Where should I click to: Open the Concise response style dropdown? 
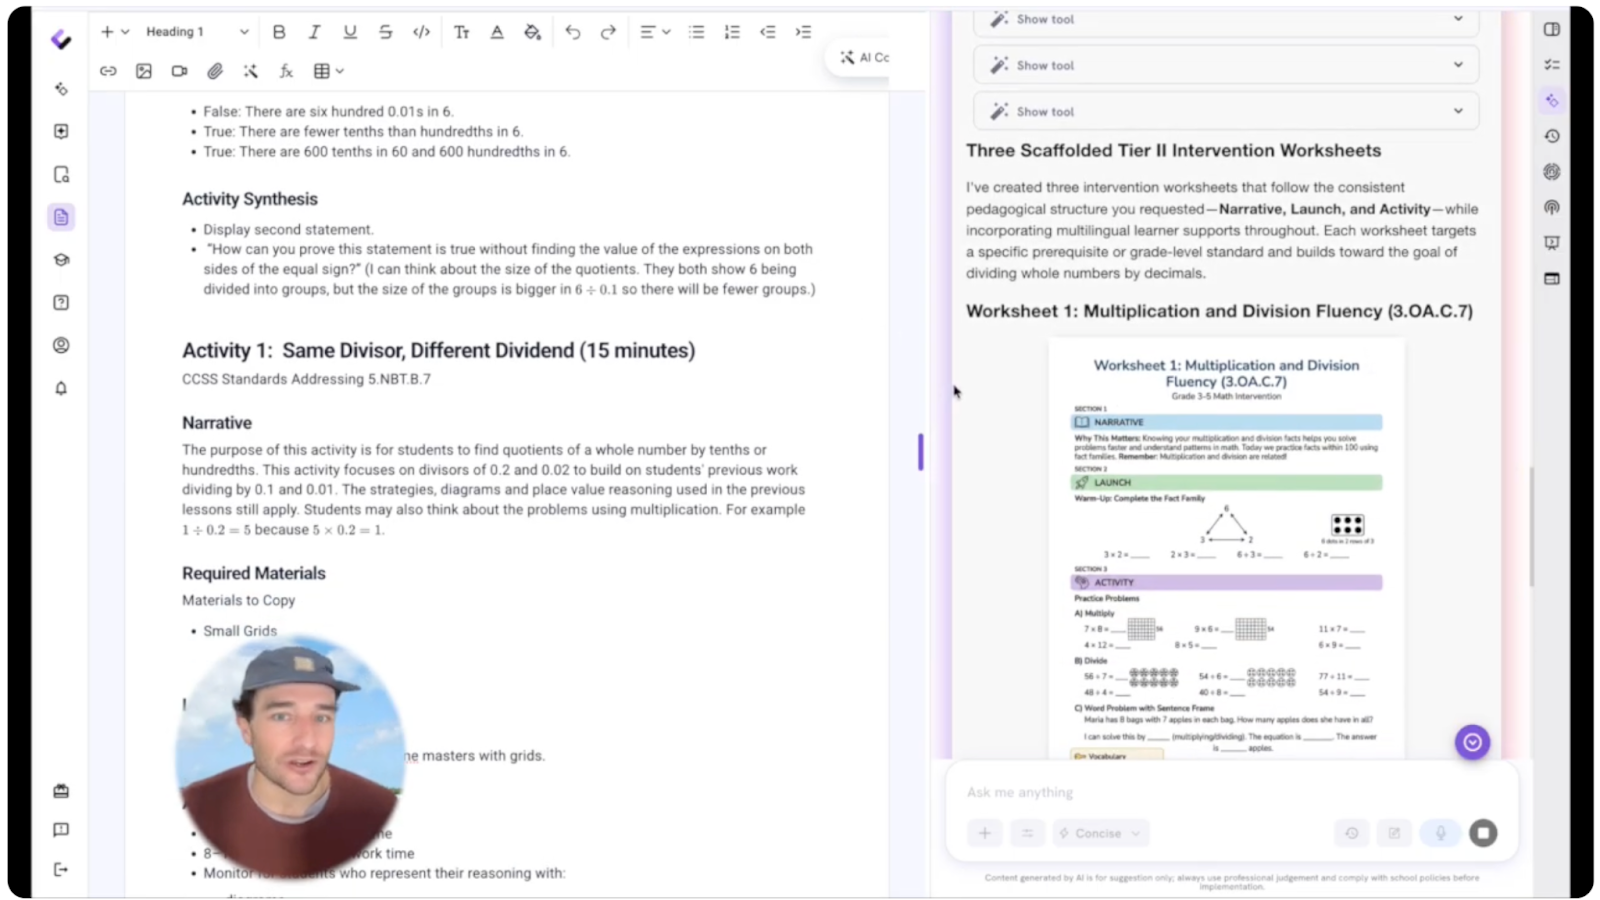click(x=1100, y=832)
